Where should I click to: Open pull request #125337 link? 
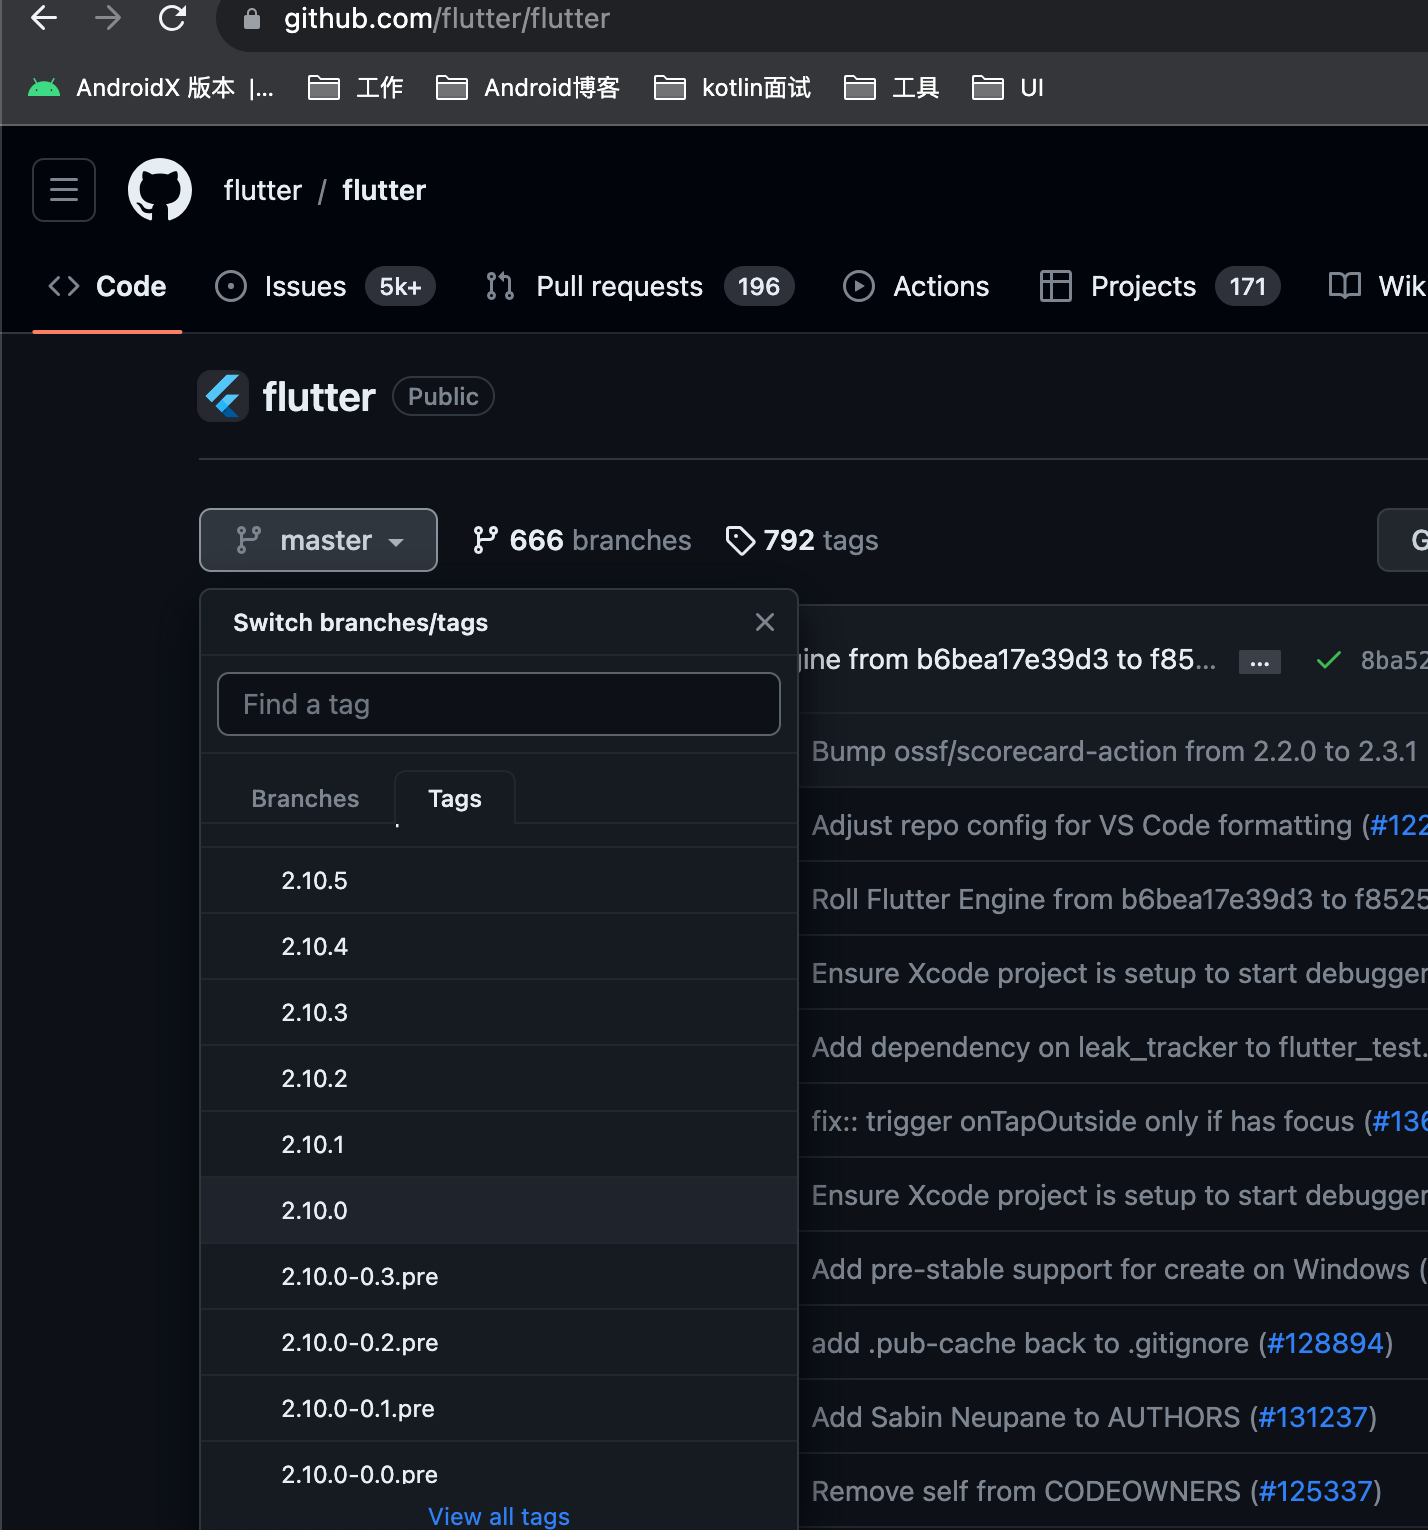[1315, 1491]
